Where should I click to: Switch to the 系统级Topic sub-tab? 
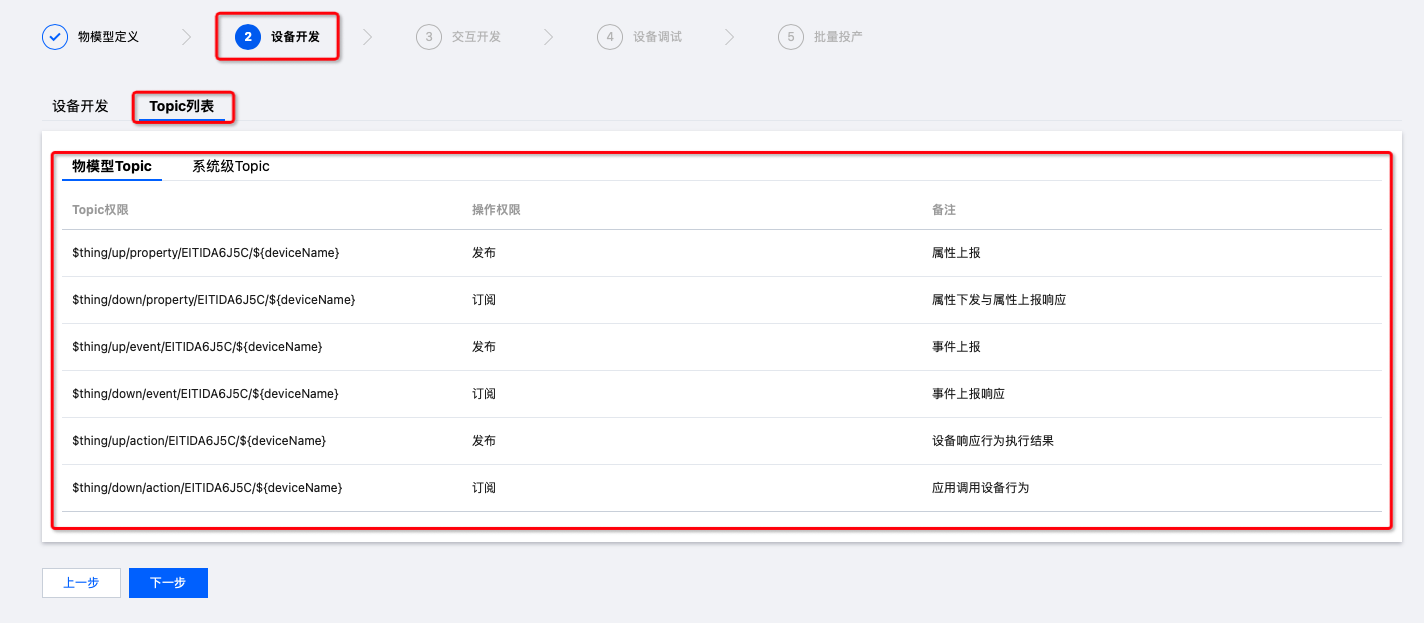(231, 166)
